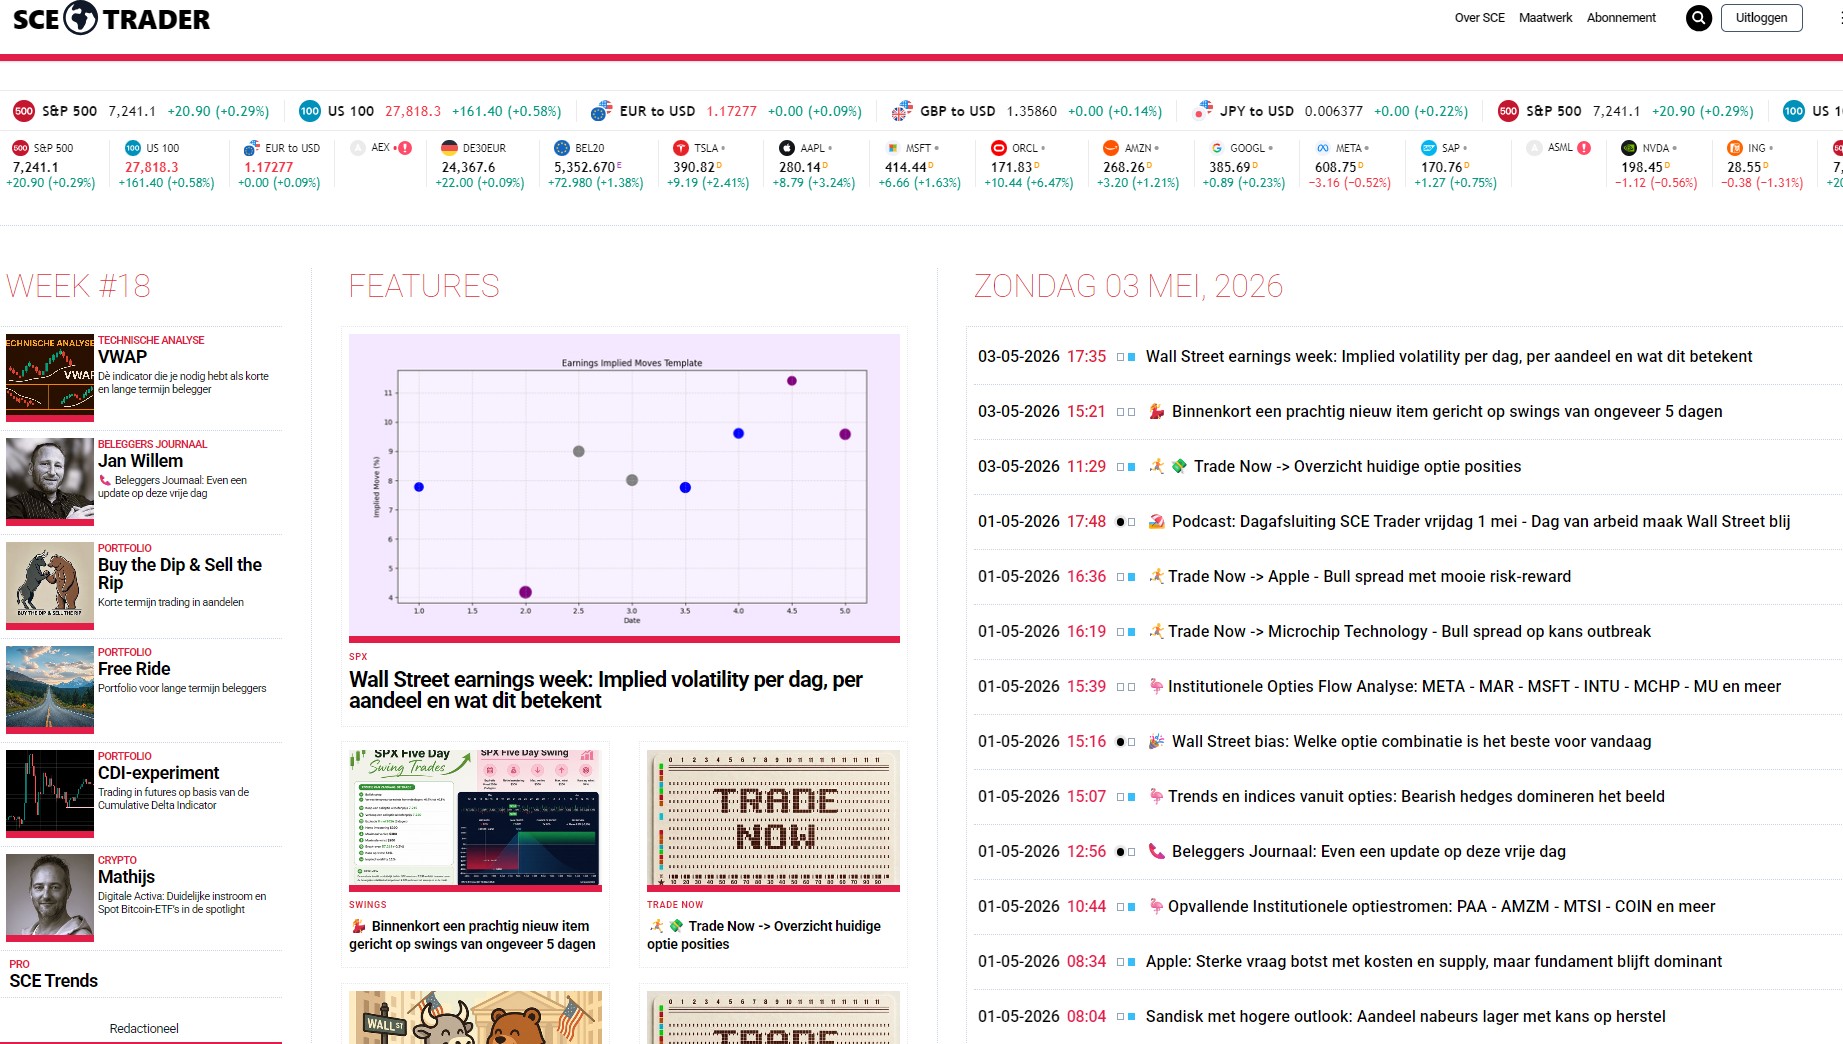Click the TRADE NOW category label
The width and height of the screenshot is (1843, 1044).
(x=675, y=905)
